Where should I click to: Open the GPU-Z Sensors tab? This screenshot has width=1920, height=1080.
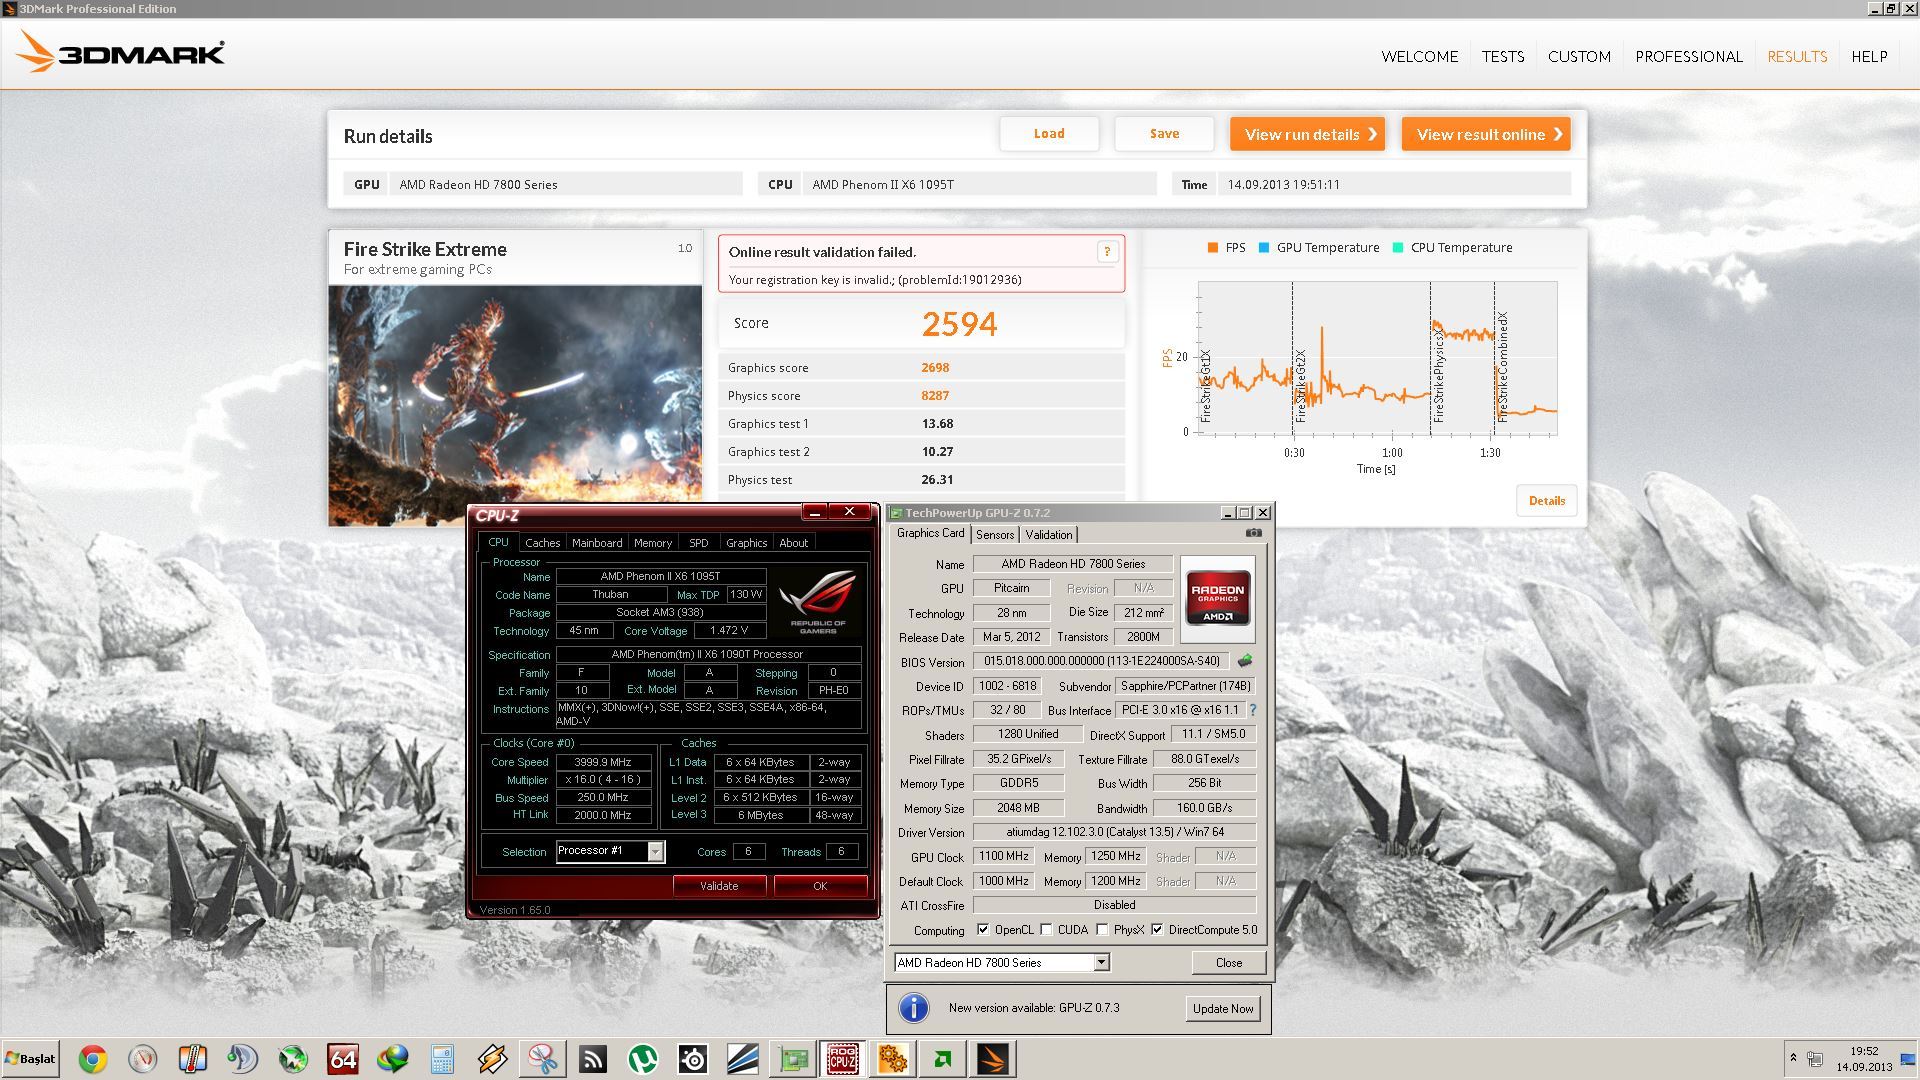point(994,535)
